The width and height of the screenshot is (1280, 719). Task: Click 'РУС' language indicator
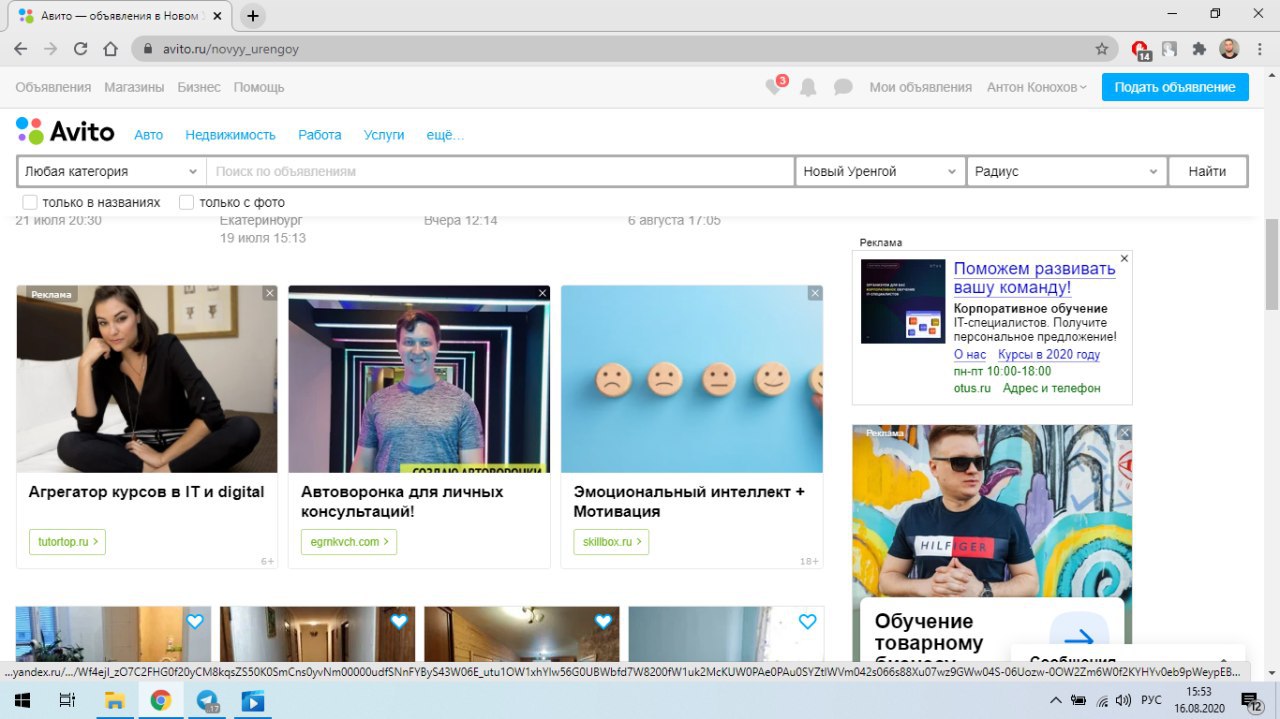(x=1151, y=700)
